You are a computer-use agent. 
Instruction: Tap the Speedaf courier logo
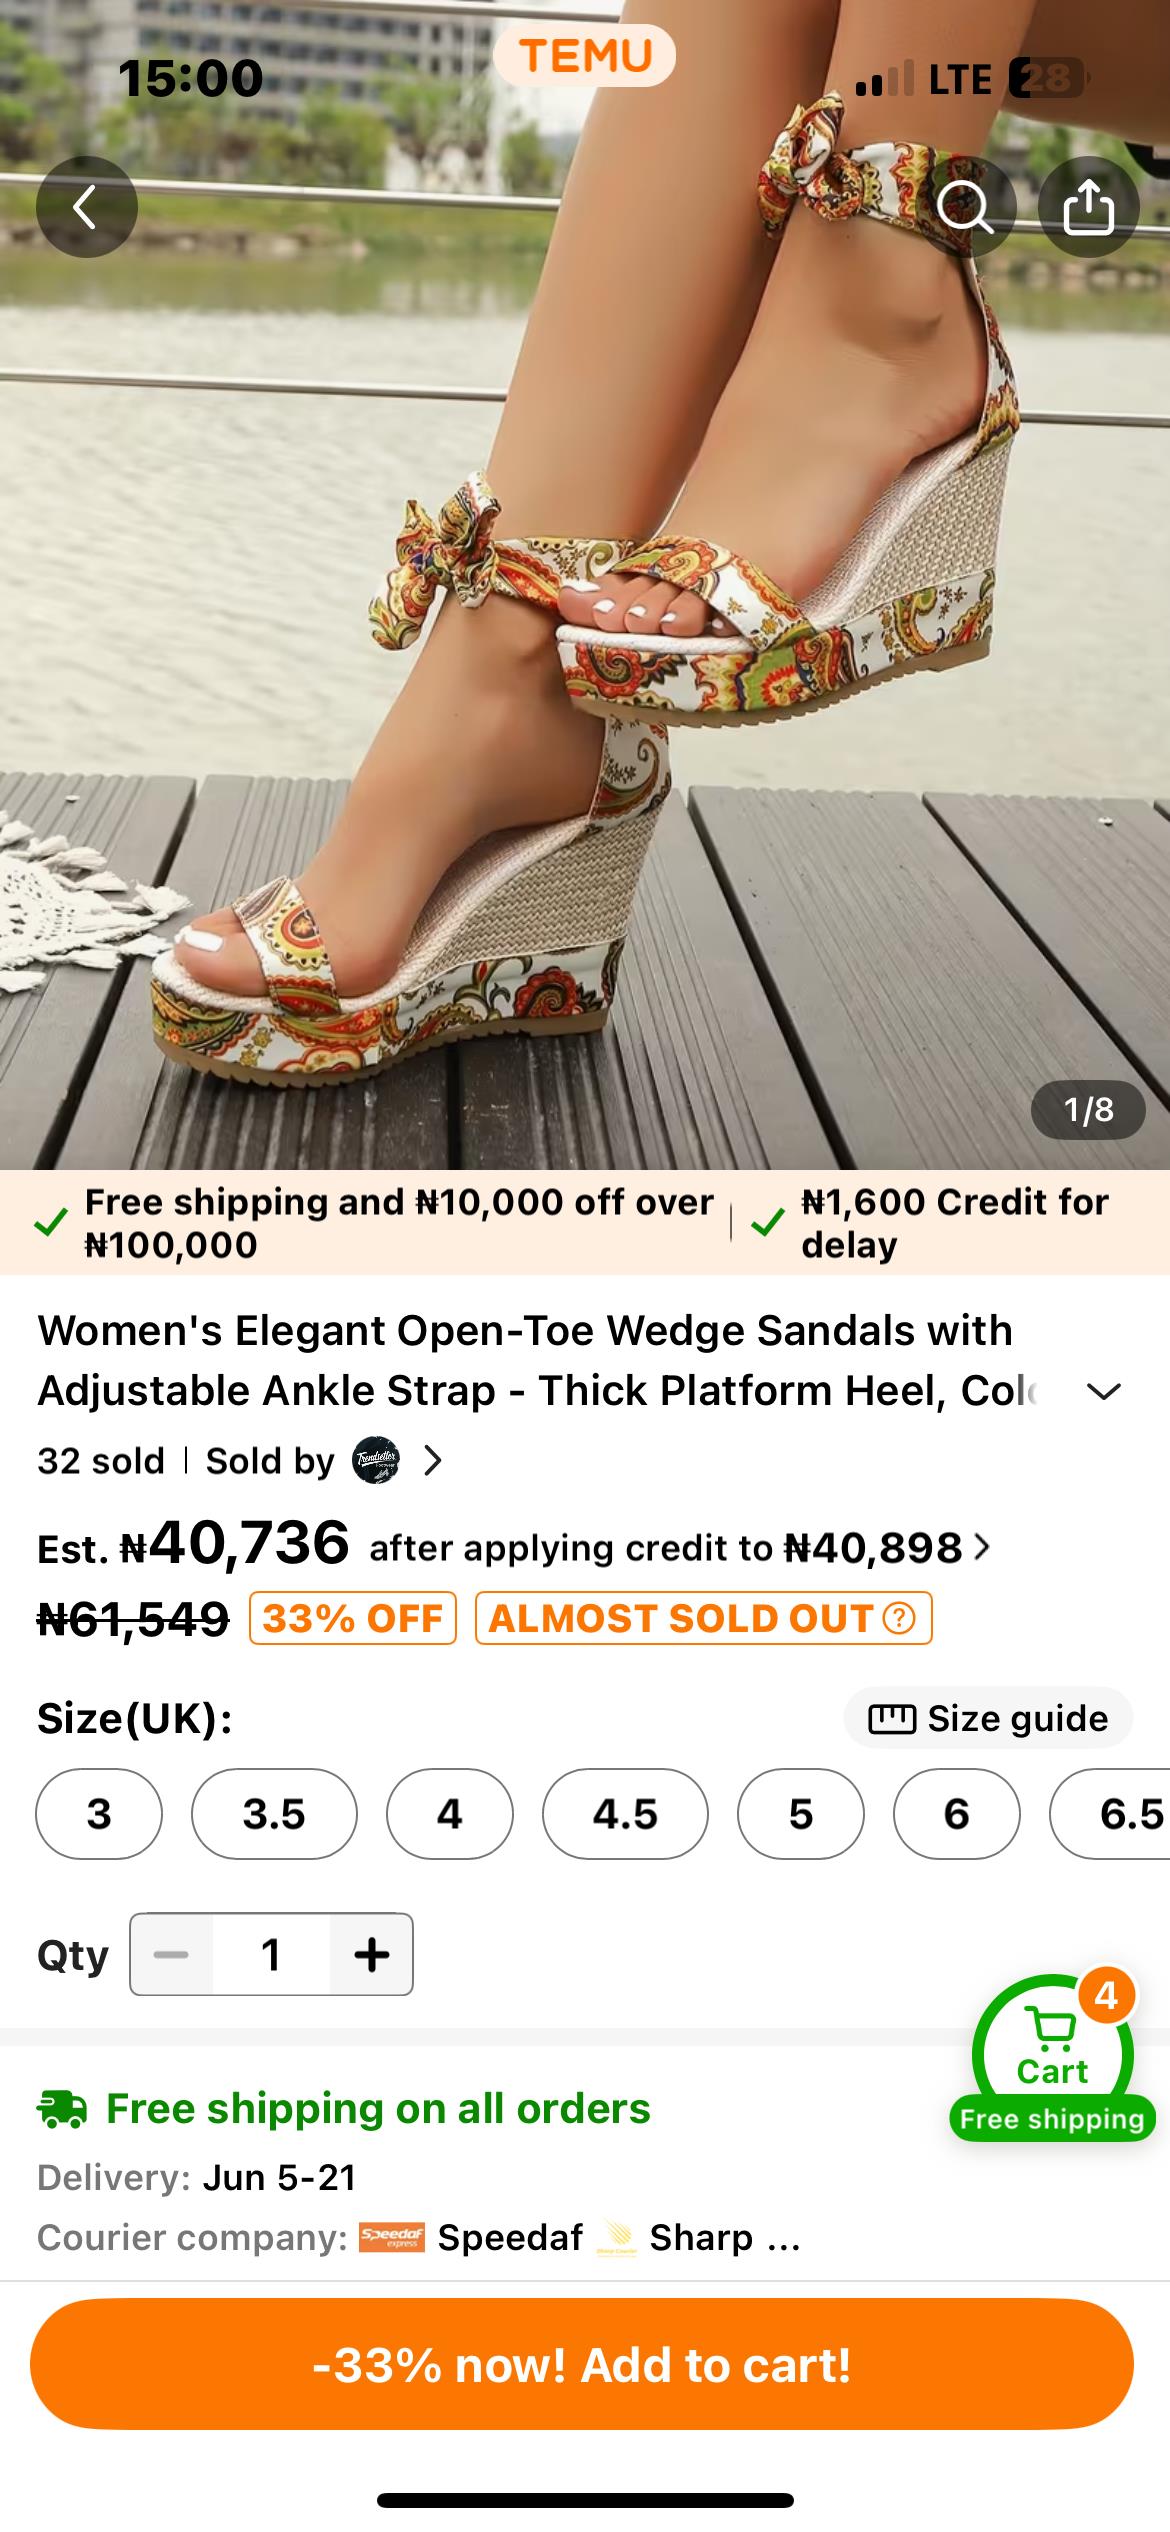392,2238
